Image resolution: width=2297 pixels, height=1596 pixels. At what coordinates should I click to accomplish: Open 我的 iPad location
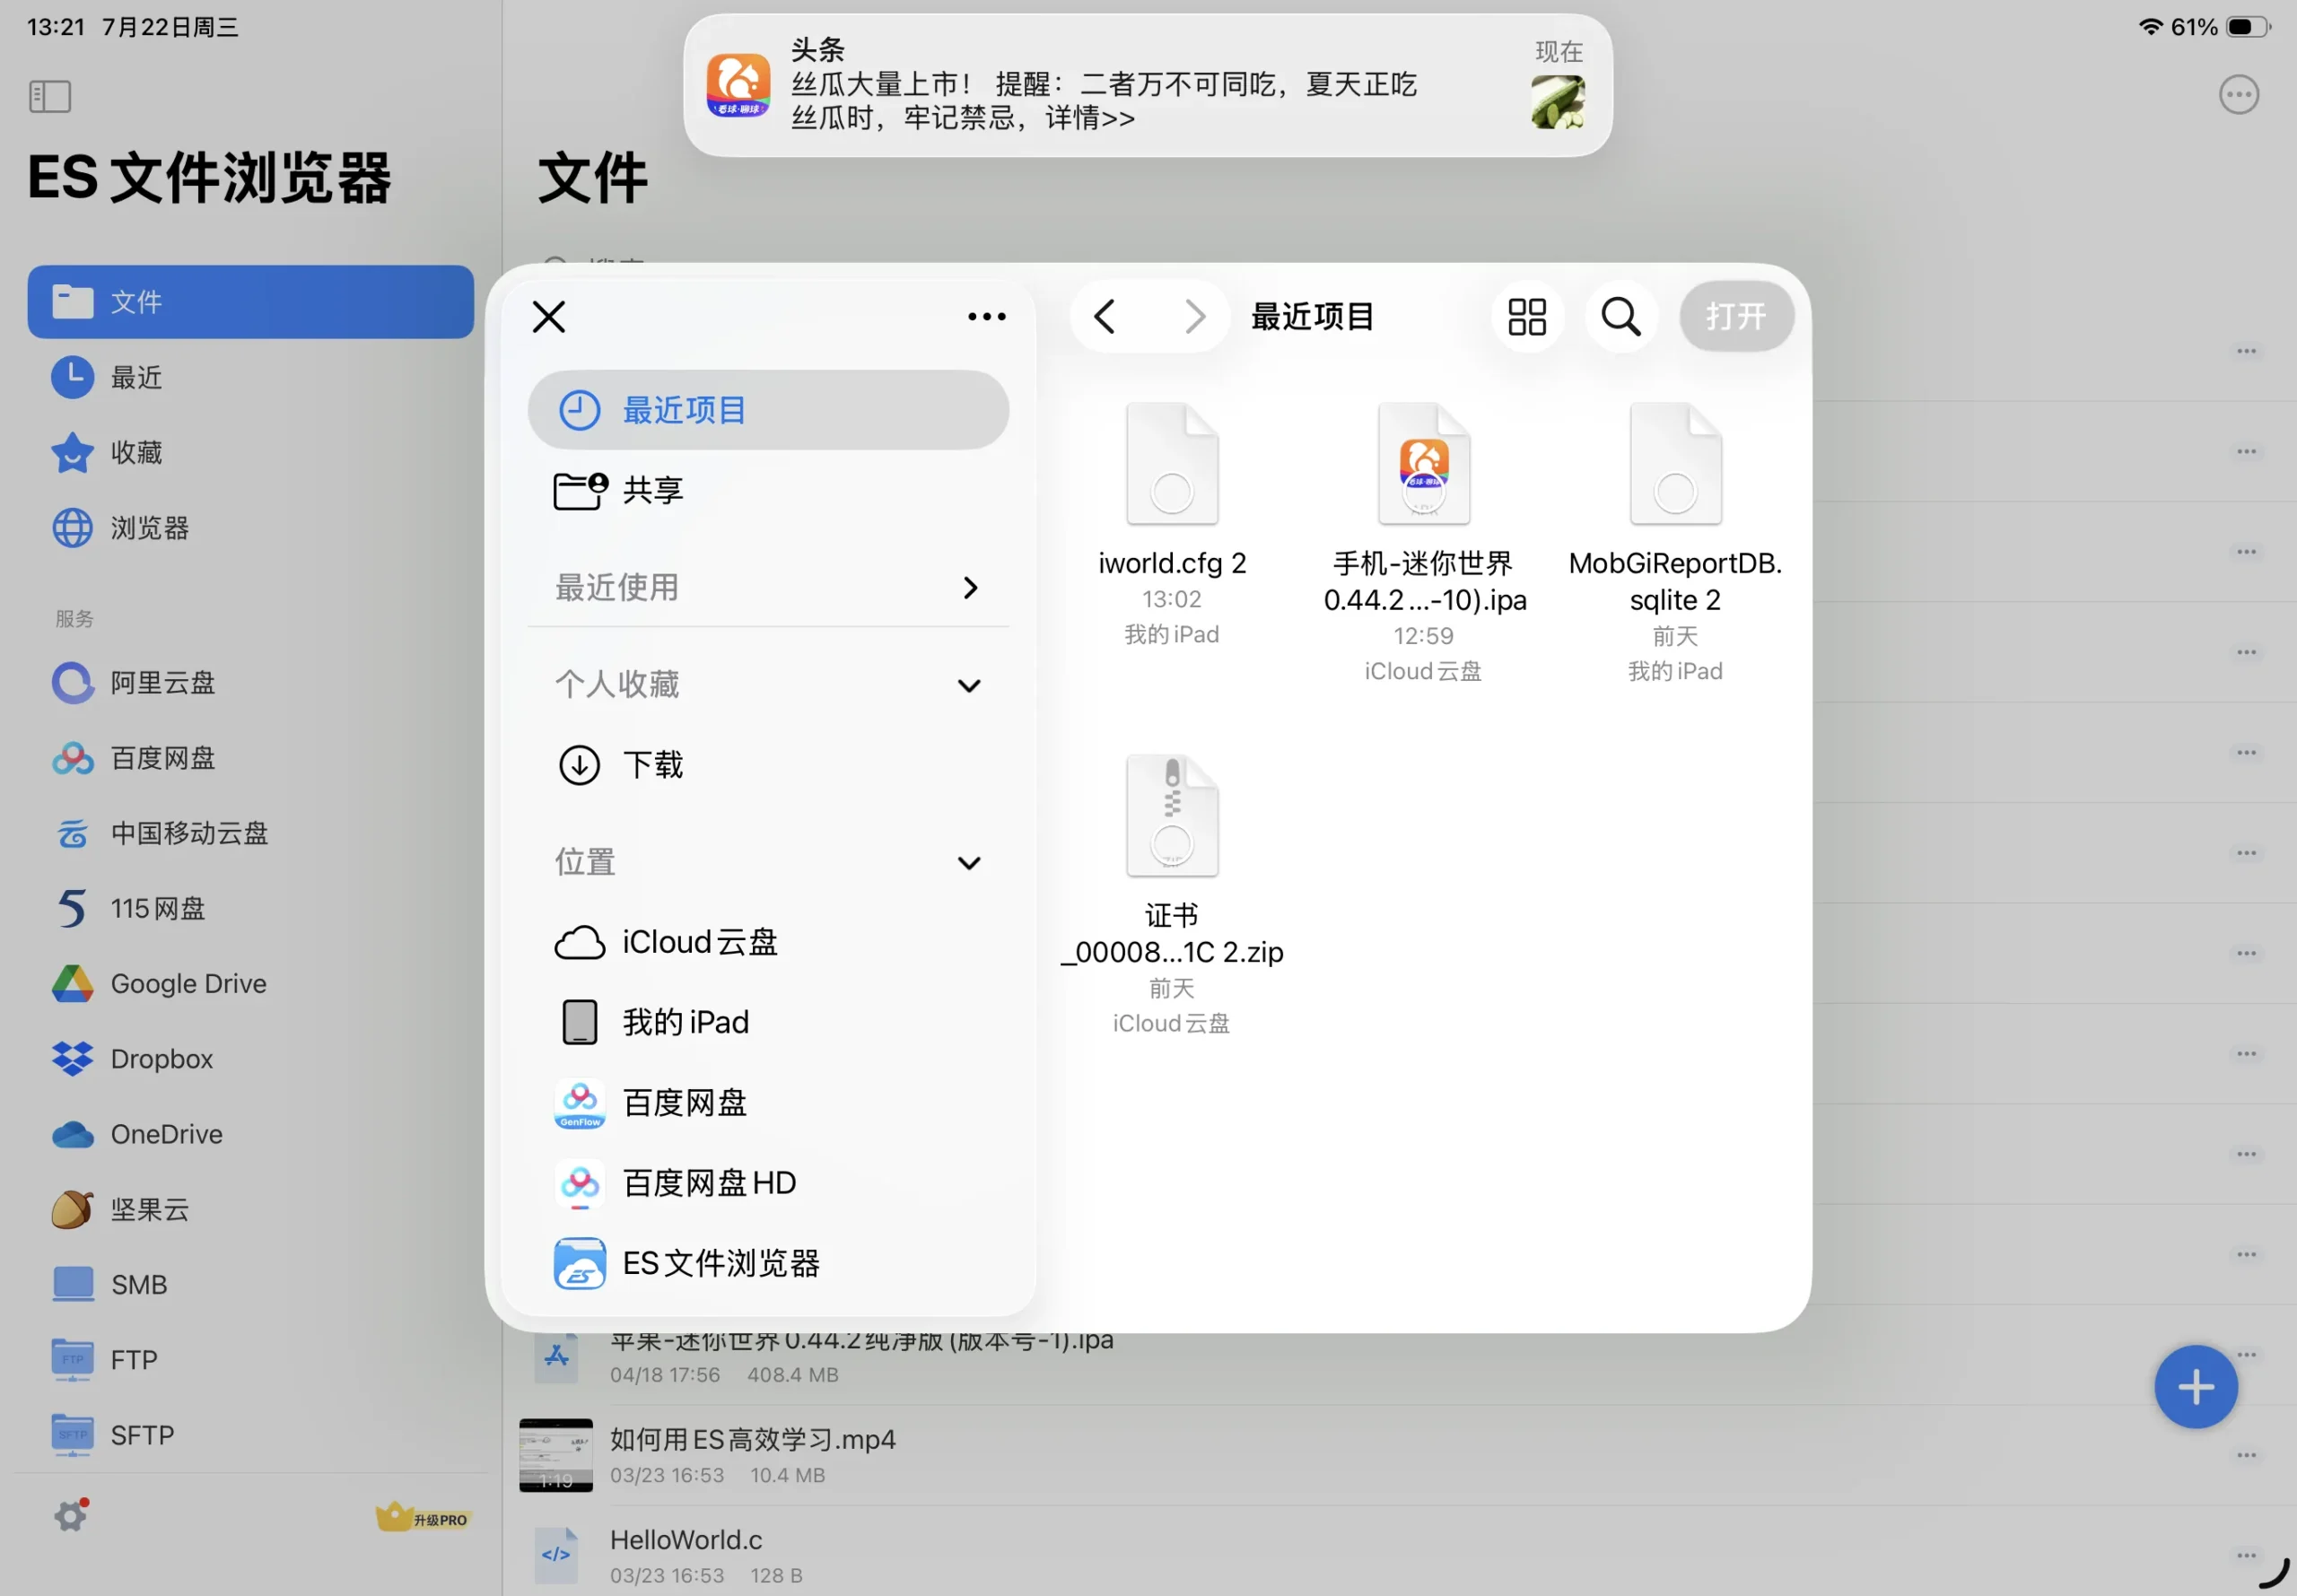(x=768, y=1022)
